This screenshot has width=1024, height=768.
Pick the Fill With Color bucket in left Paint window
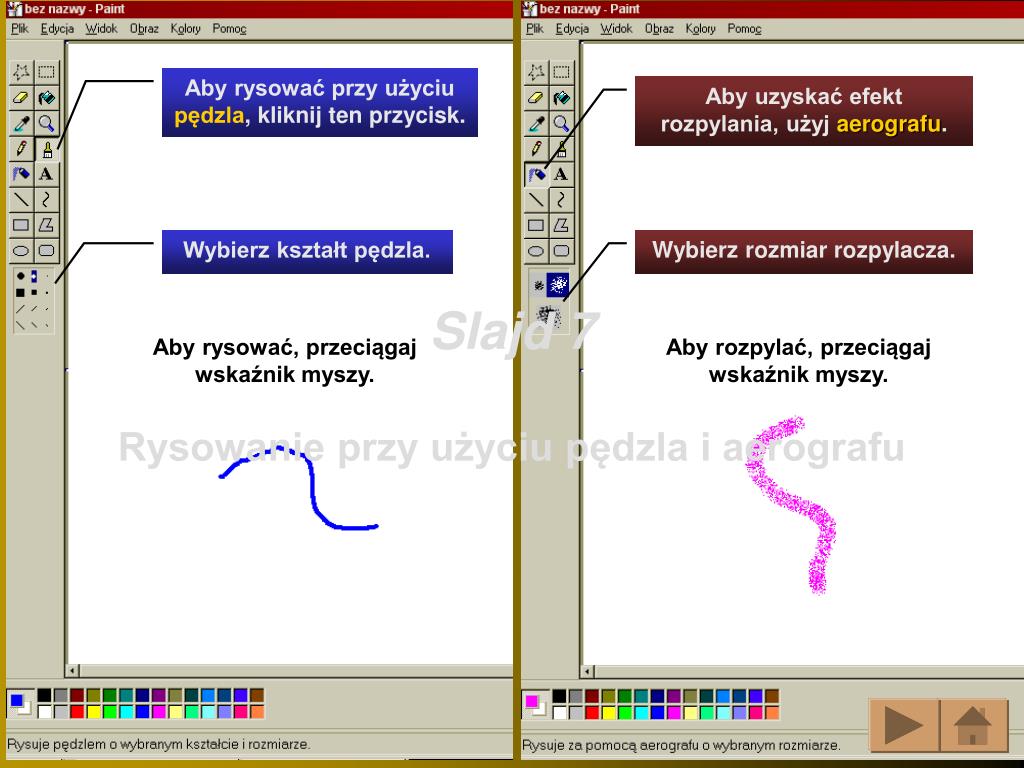click(x=46, y=97)
